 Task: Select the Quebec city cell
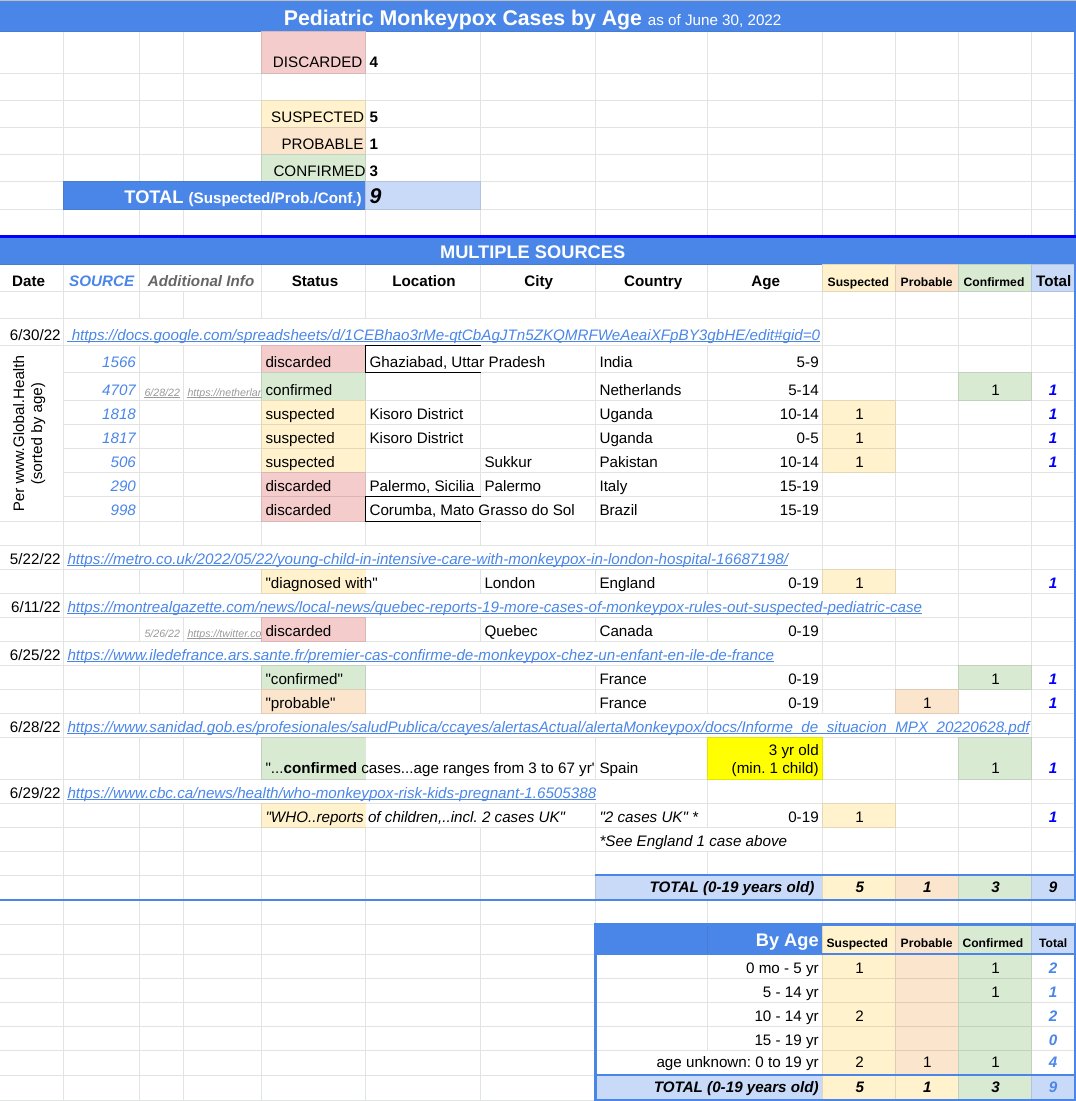tap(538, 631)
